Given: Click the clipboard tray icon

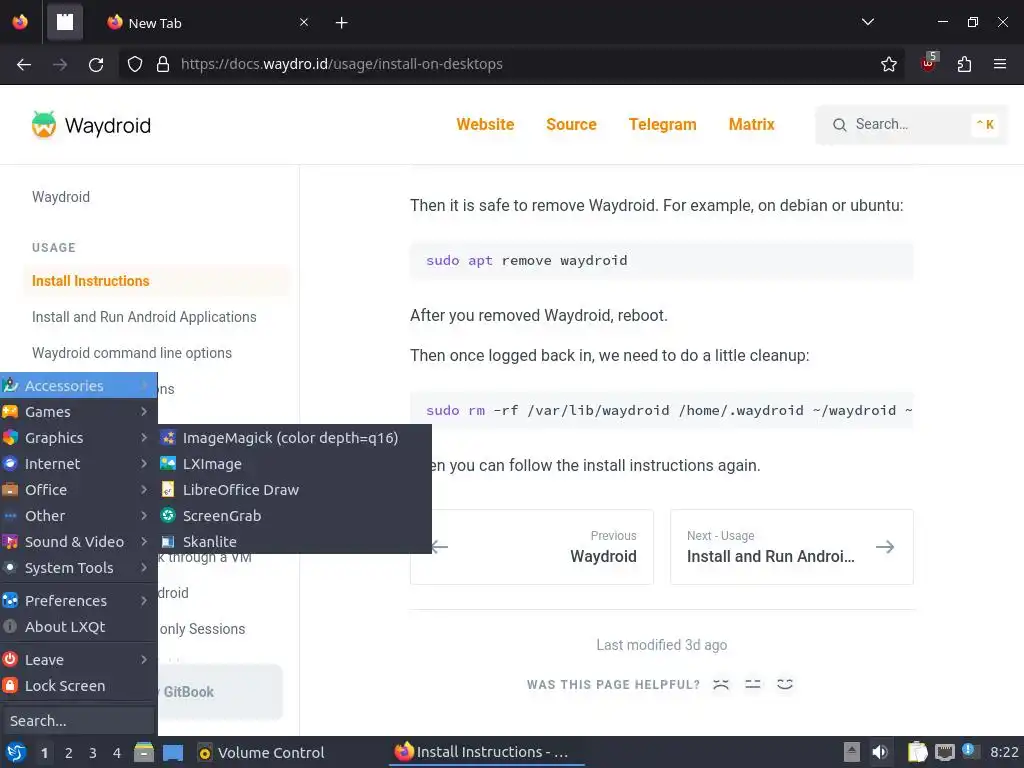Looking at the screenshot, I should point(917,752).
